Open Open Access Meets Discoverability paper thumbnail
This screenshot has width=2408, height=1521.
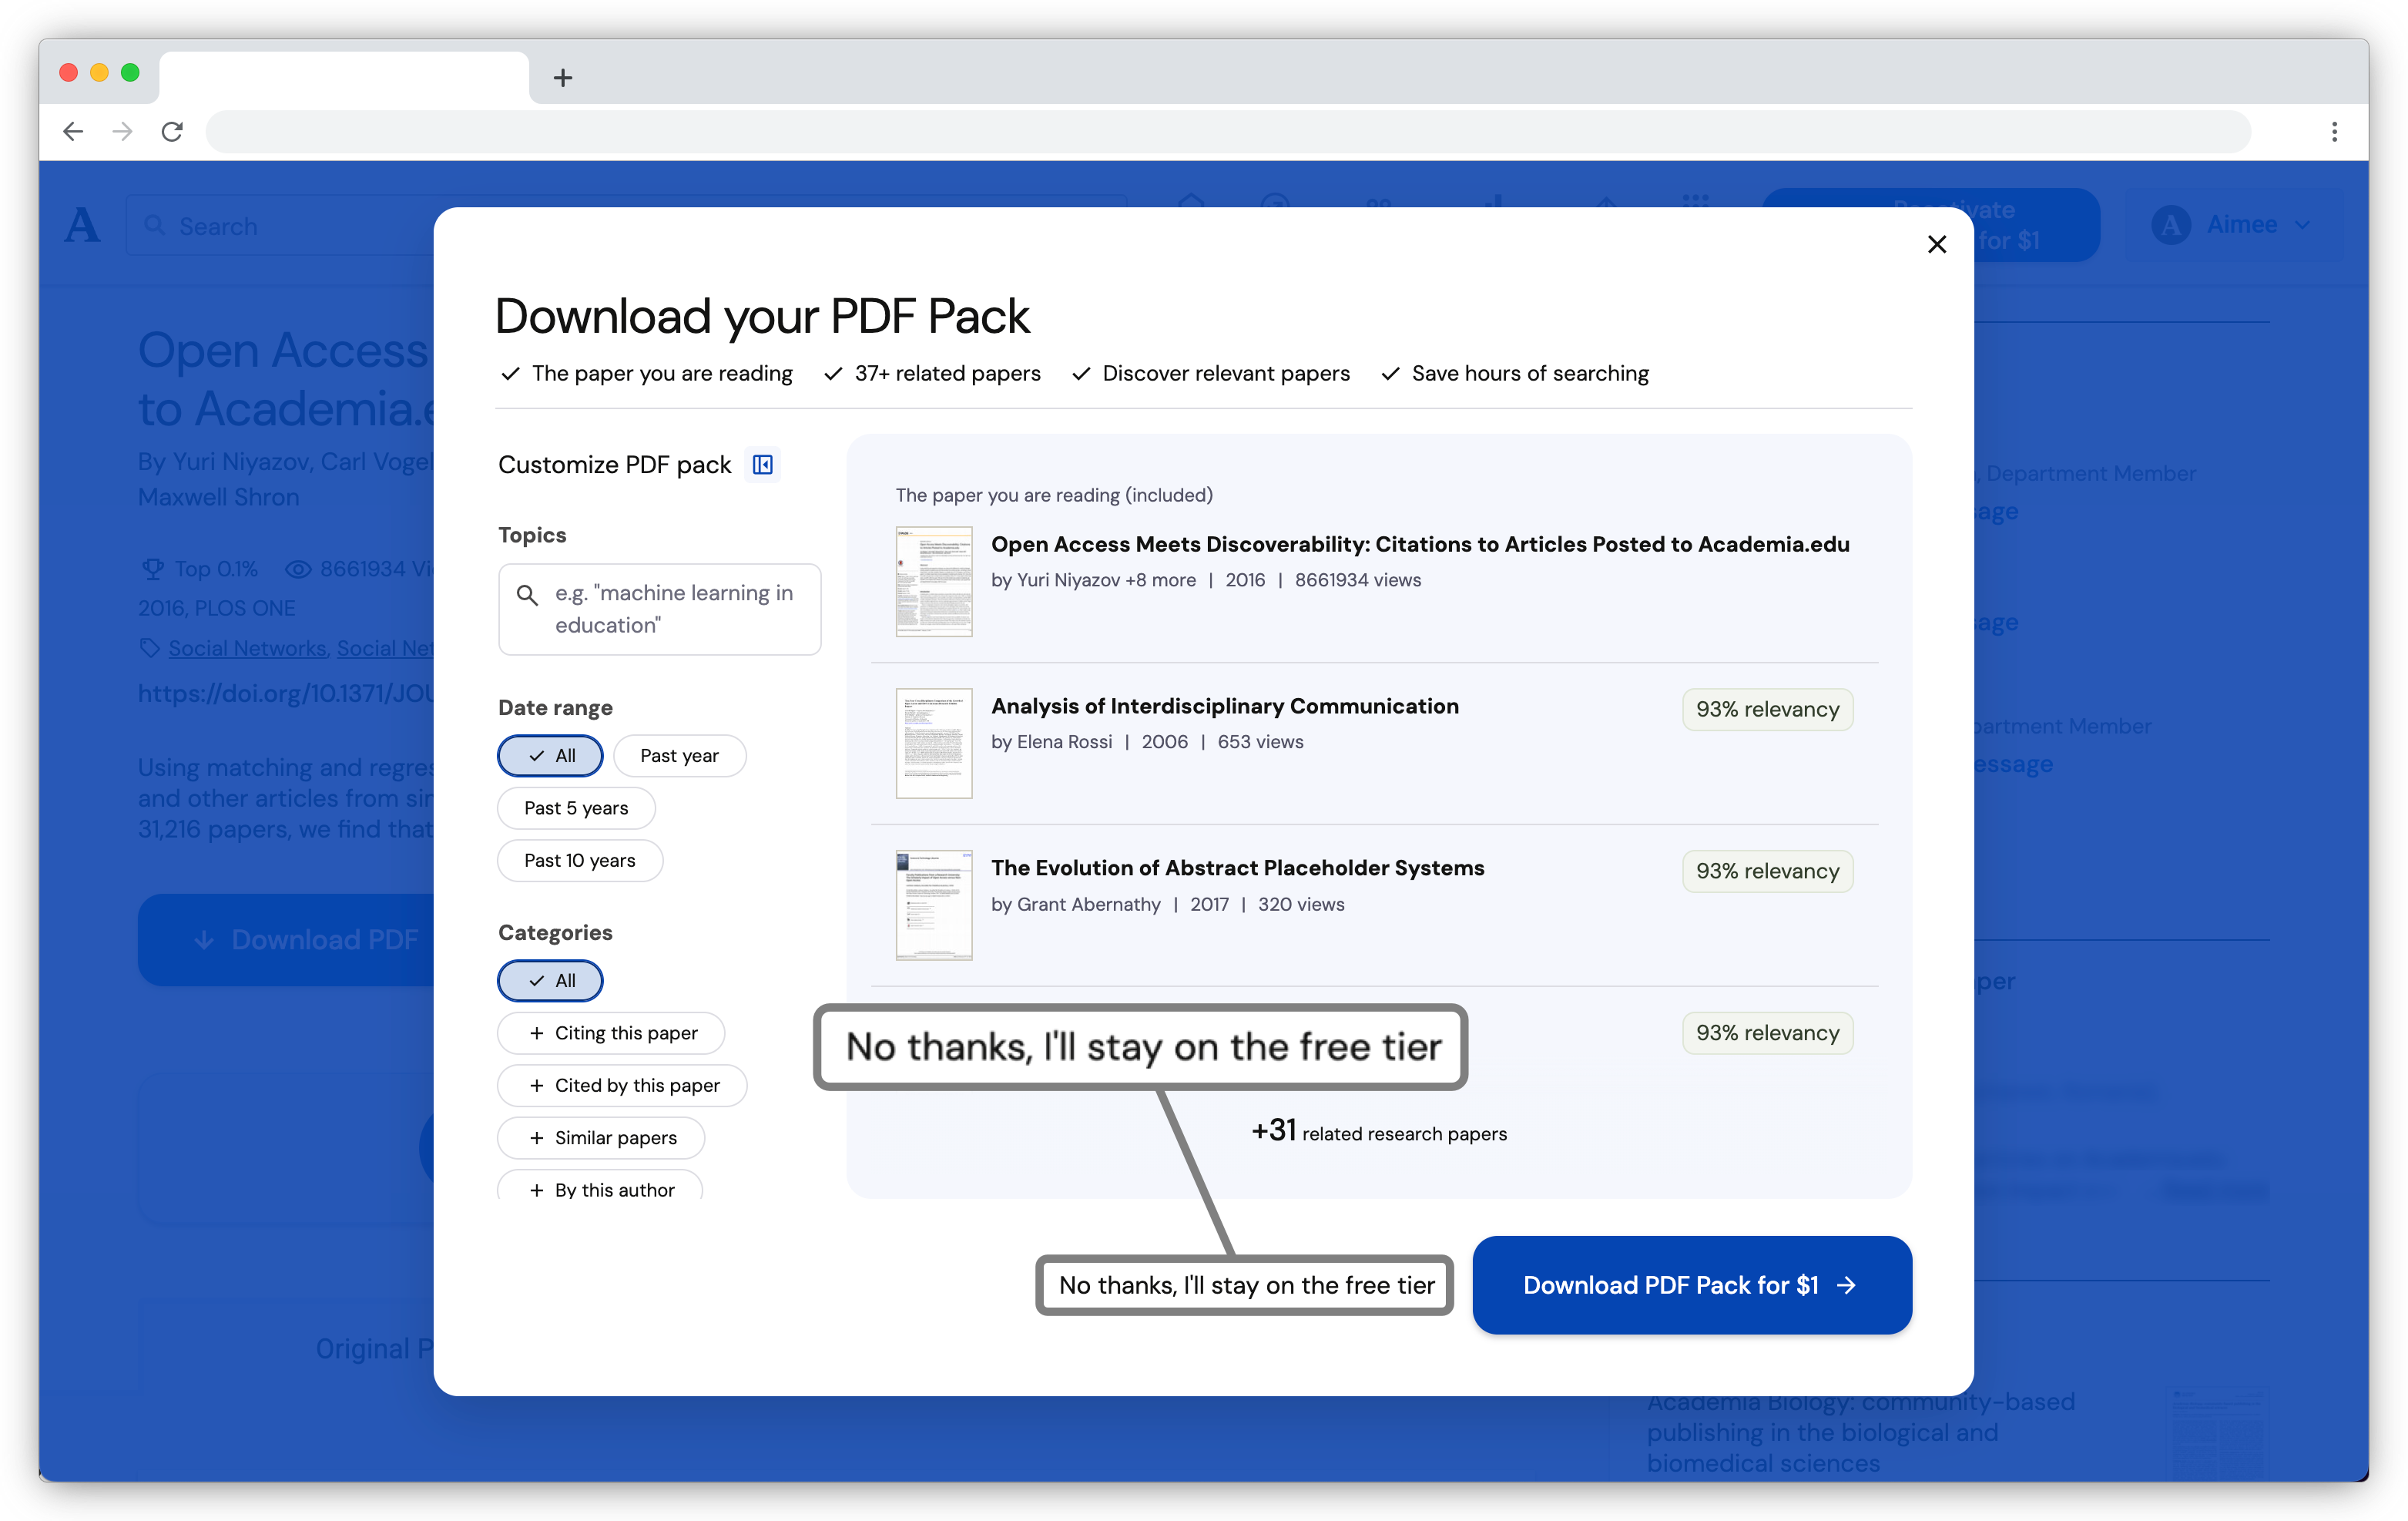coord(934,581)
